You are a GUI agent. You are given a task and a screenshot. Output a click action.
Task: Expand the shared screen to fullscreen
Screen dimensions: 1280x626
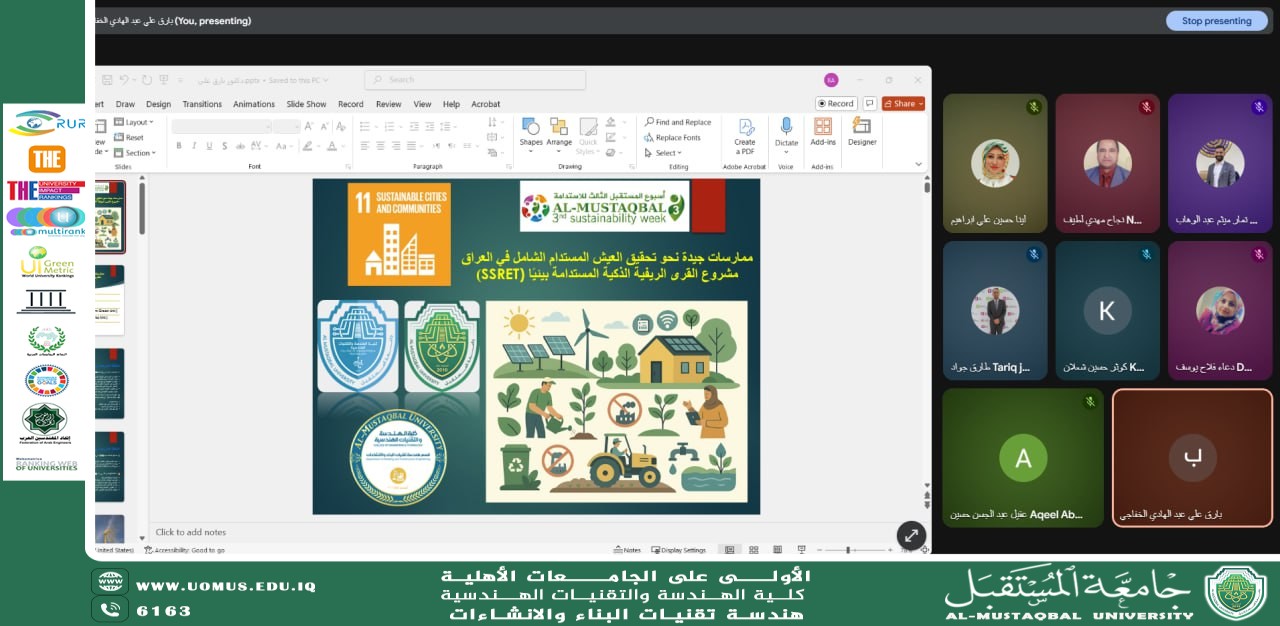coord(911,535)
